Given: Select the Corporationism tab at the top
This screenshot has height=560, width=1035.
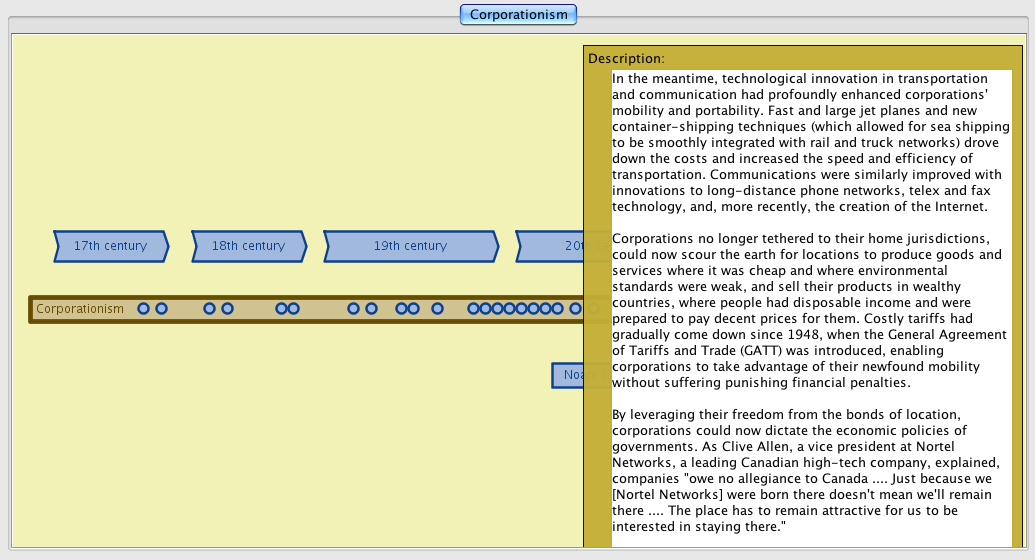Looking at the screenshot, I should 518,14.
